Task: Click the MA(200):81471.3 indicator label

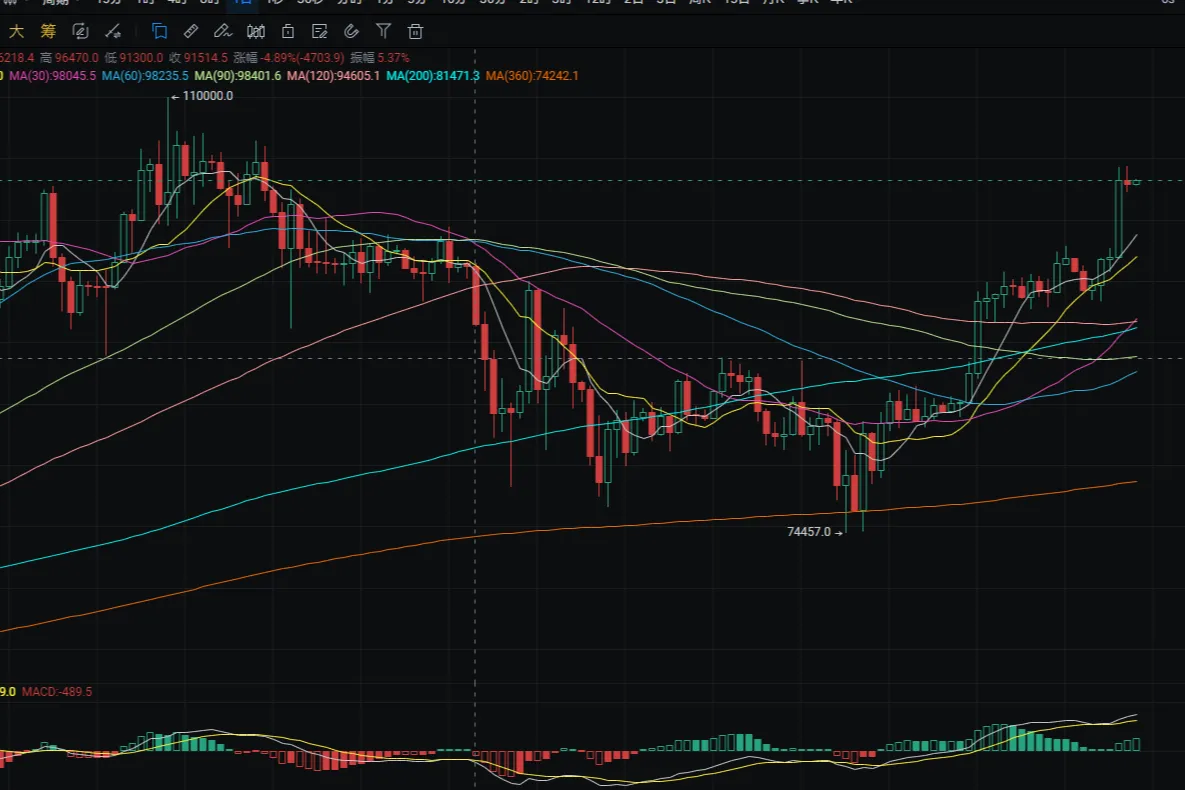Action: [x=433, y=76]
